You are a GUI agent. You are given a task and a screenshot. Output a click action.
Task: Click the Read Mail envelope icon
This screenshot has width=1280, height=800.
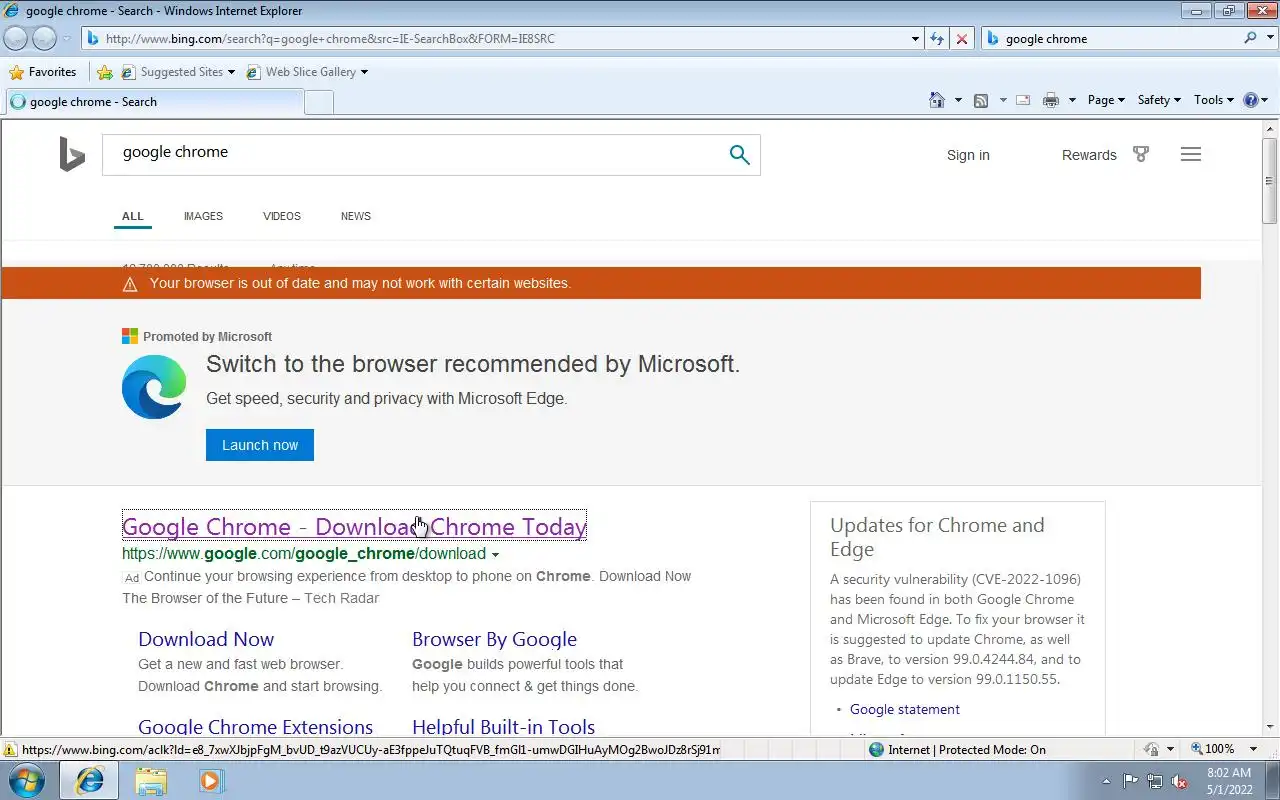[x=1023, y=100]
